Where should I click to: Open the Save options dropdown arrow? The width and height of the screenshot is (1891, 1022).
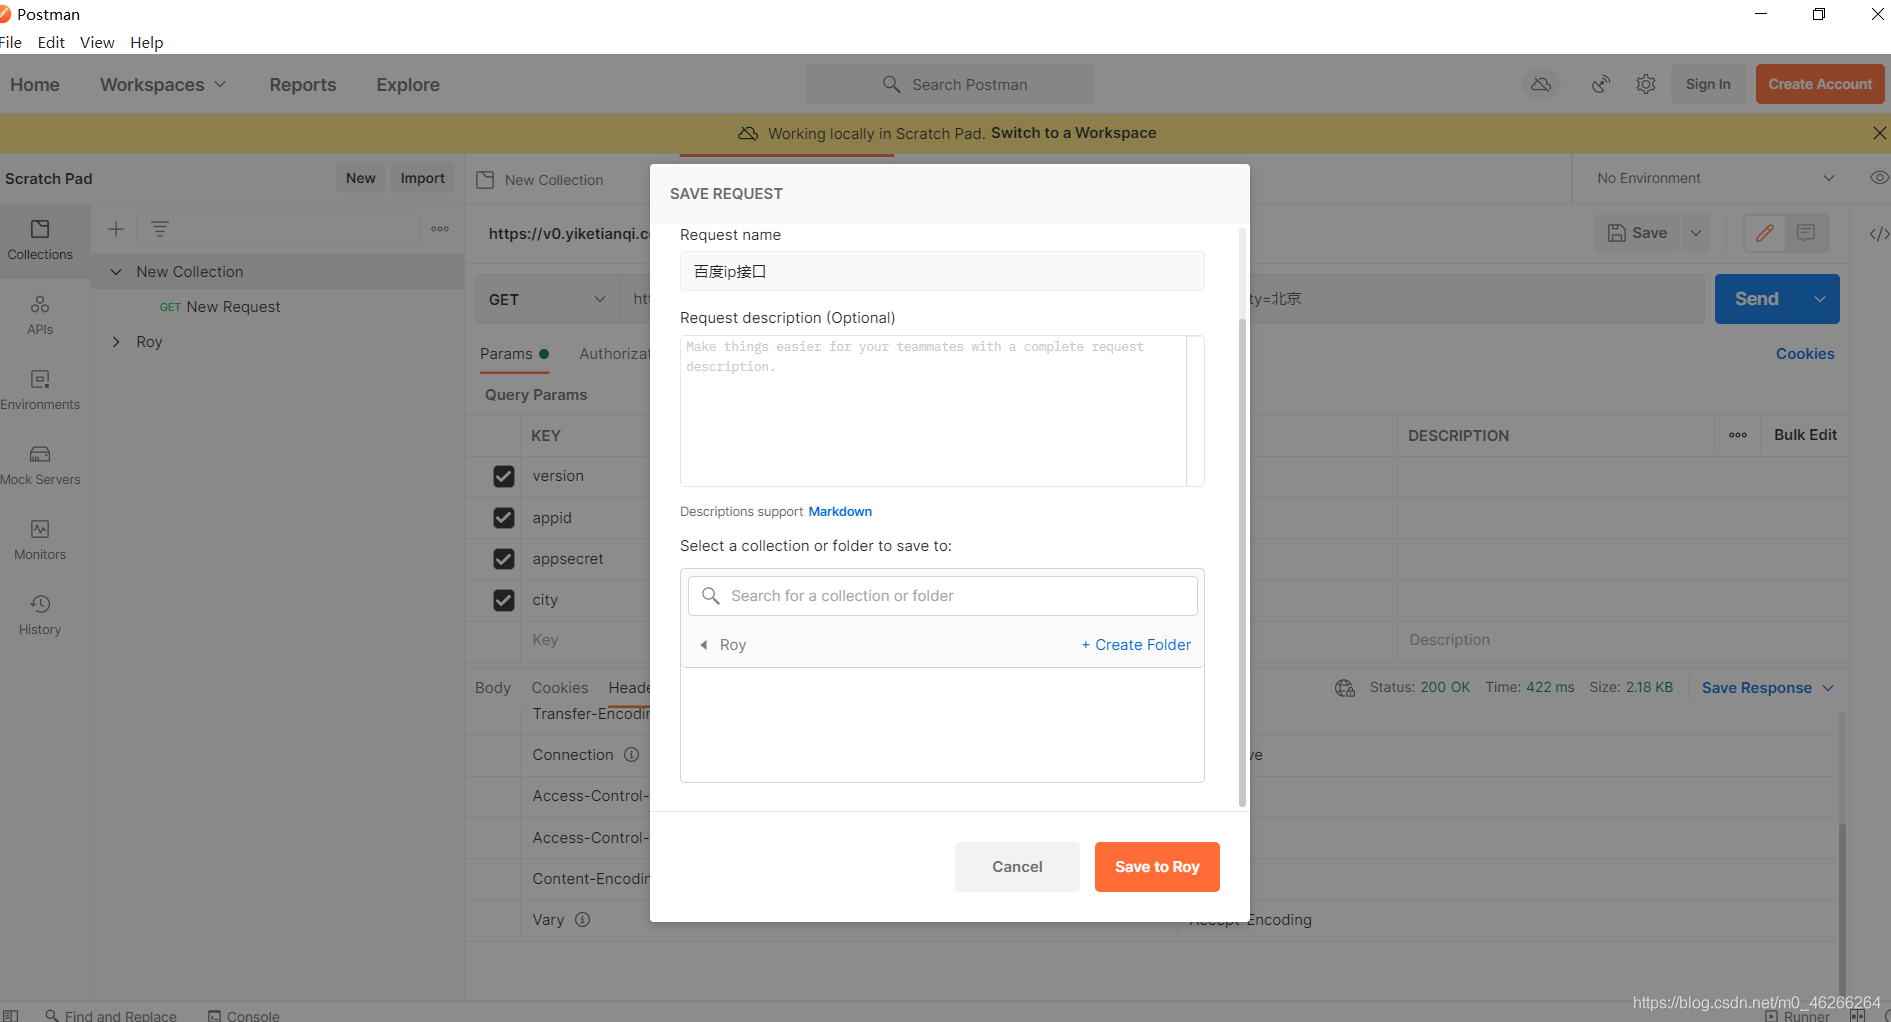(x=1696, y=233)
